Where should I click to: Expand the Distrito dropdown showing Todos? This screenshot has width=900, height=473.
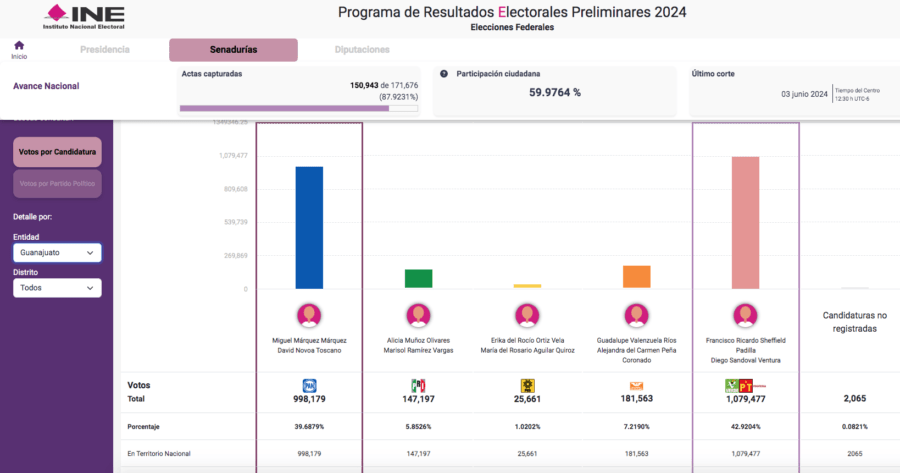pos(57,288)
